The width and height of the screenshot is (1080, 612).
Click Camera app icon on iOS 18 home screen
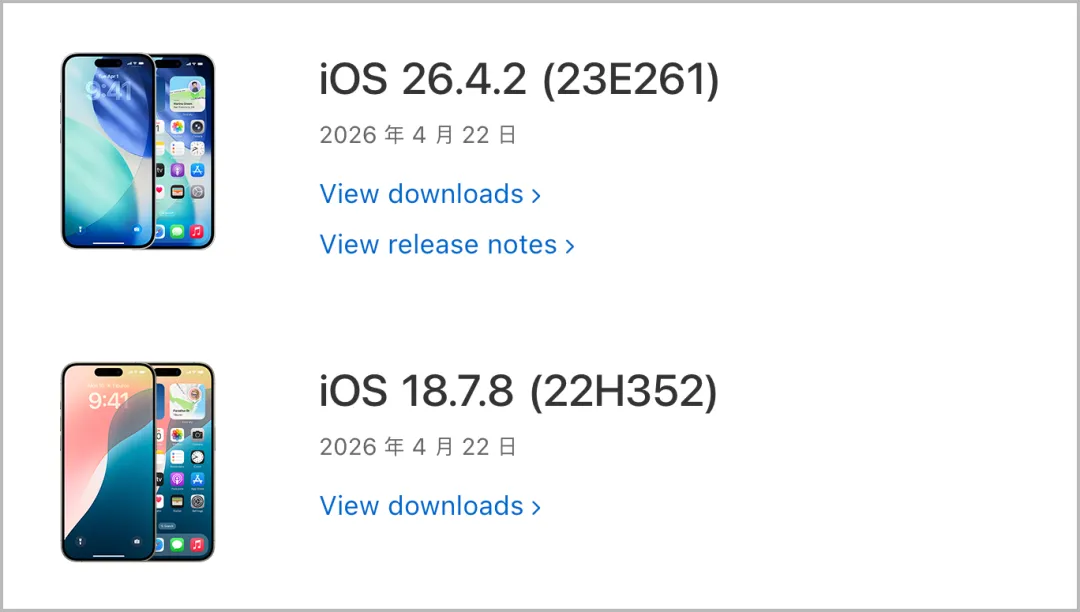pyautogui.click(x=197, y=436)
